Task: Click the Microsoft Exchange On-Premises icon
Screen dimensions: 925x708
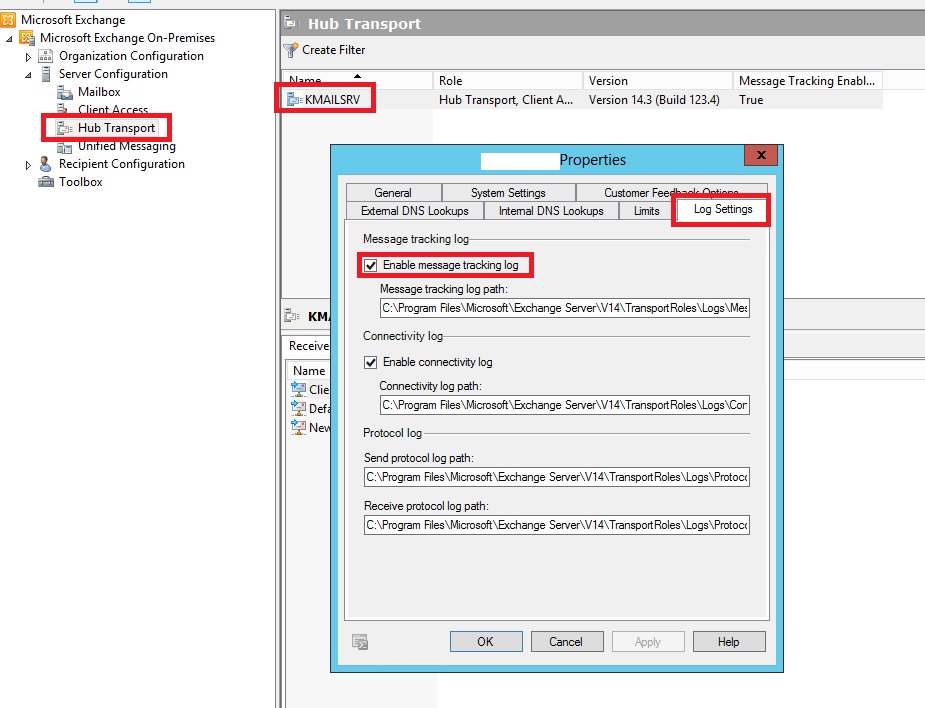Action: [27, 38]
